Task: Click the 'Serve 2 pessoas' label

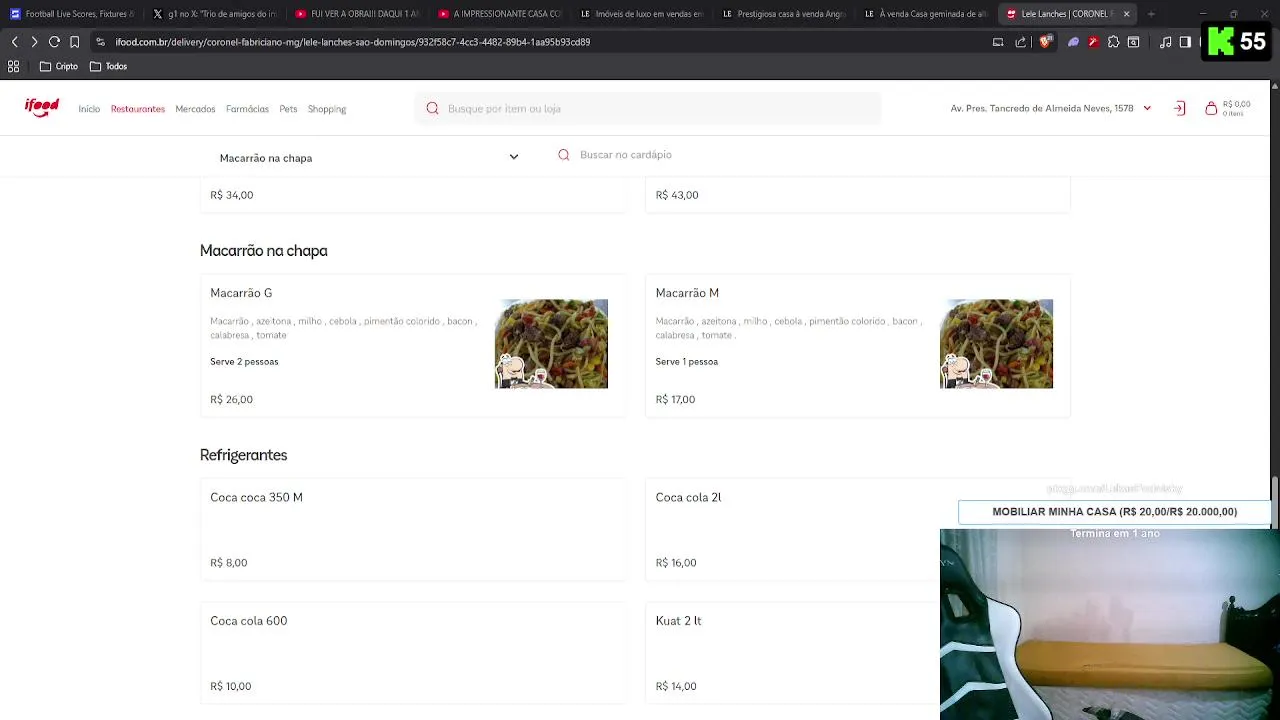Action: pyautogui.click(x=244, y=361)
